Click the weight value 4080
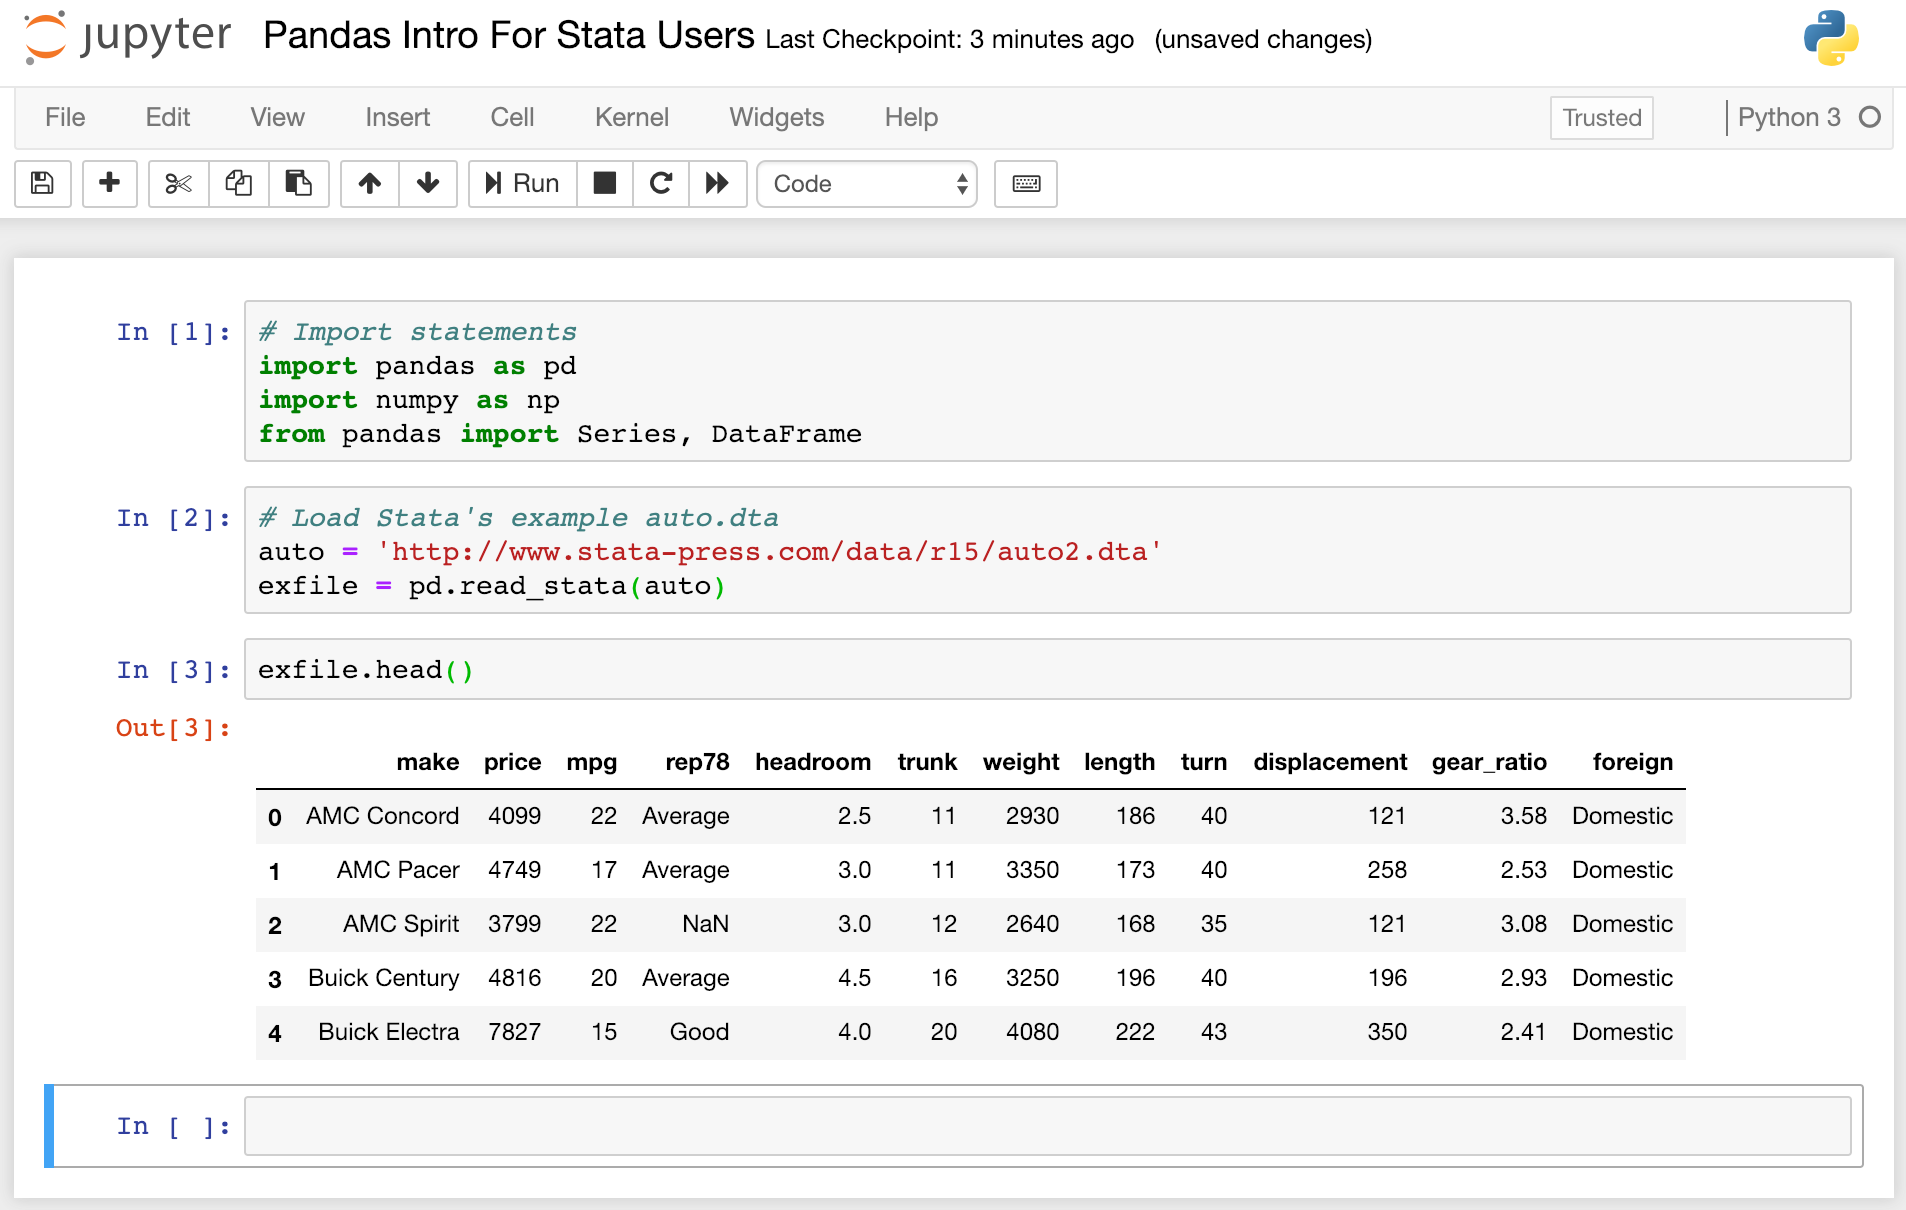The image size is (1906, 1210). coord(1032,1032)
